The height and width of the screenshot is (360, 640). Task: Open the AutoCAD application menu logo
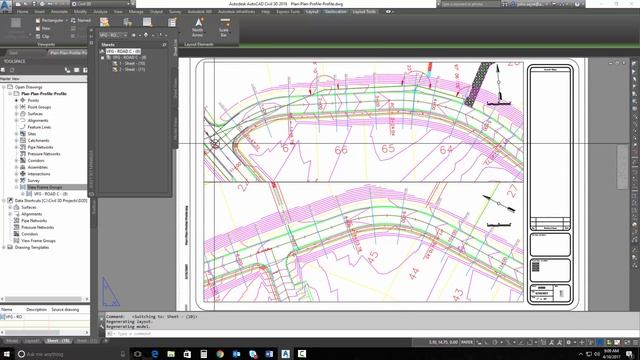click(x=6, y=7)
